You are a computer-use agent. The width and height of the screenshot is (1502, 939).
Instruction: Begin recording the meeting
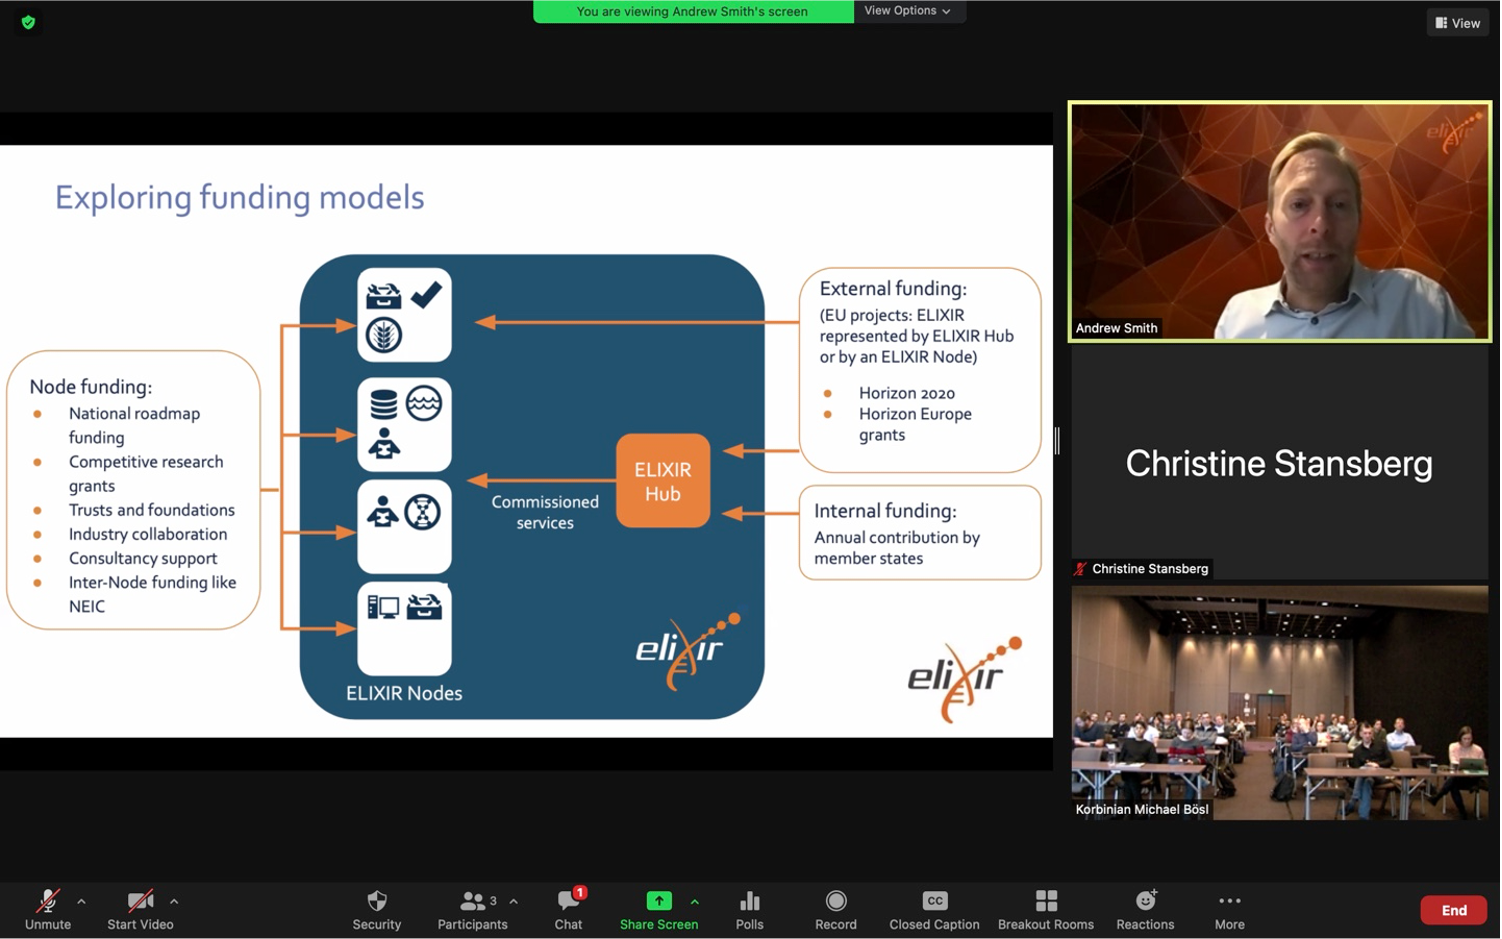pos(834,909)
